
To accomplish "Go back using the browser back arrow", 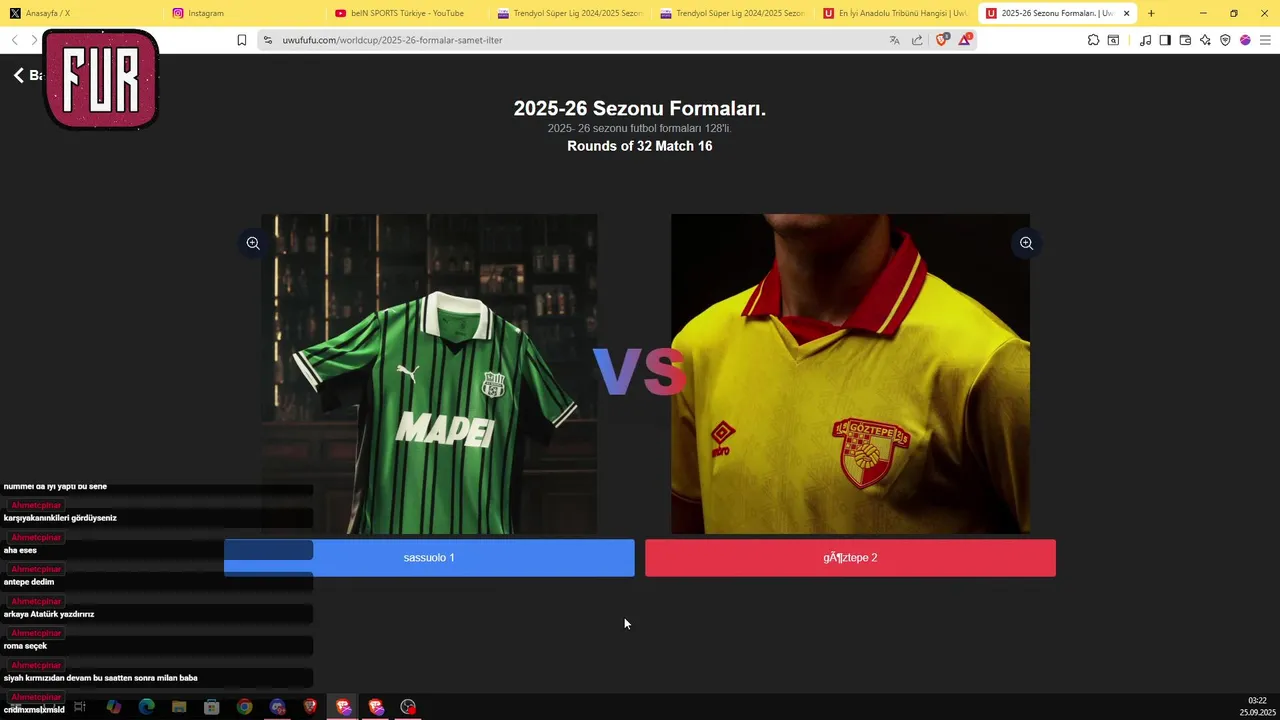I will click(x=14, y=40).
